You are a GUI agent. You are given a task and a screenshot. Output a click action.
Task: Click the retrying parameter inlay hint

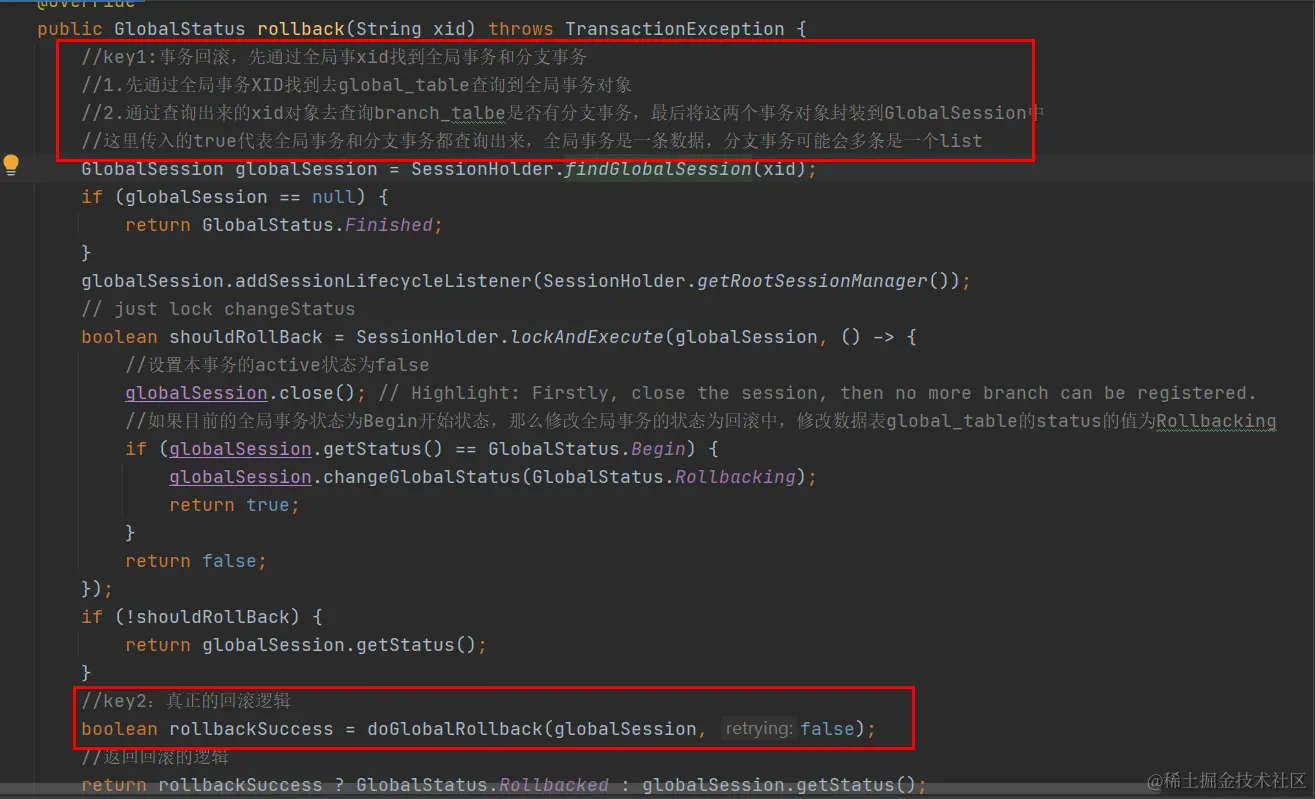pos(759,729)
